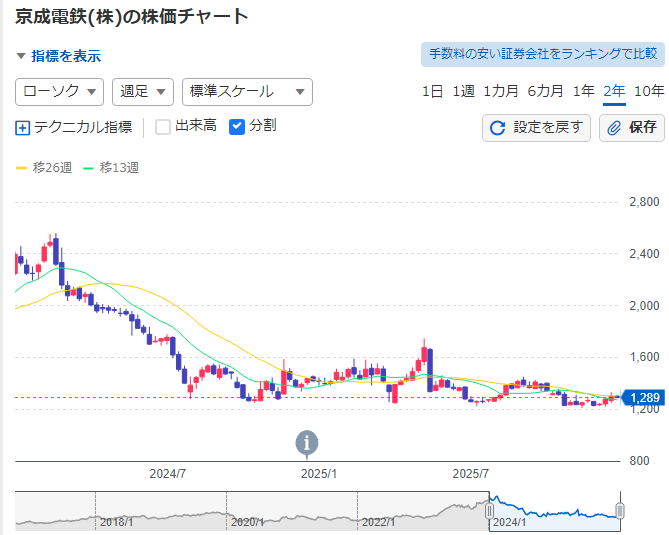Image resolution: width=669 pixels, height=535 pixels.
Task: Open the 週足 interval dropdown
Action: tap(143, 92)
